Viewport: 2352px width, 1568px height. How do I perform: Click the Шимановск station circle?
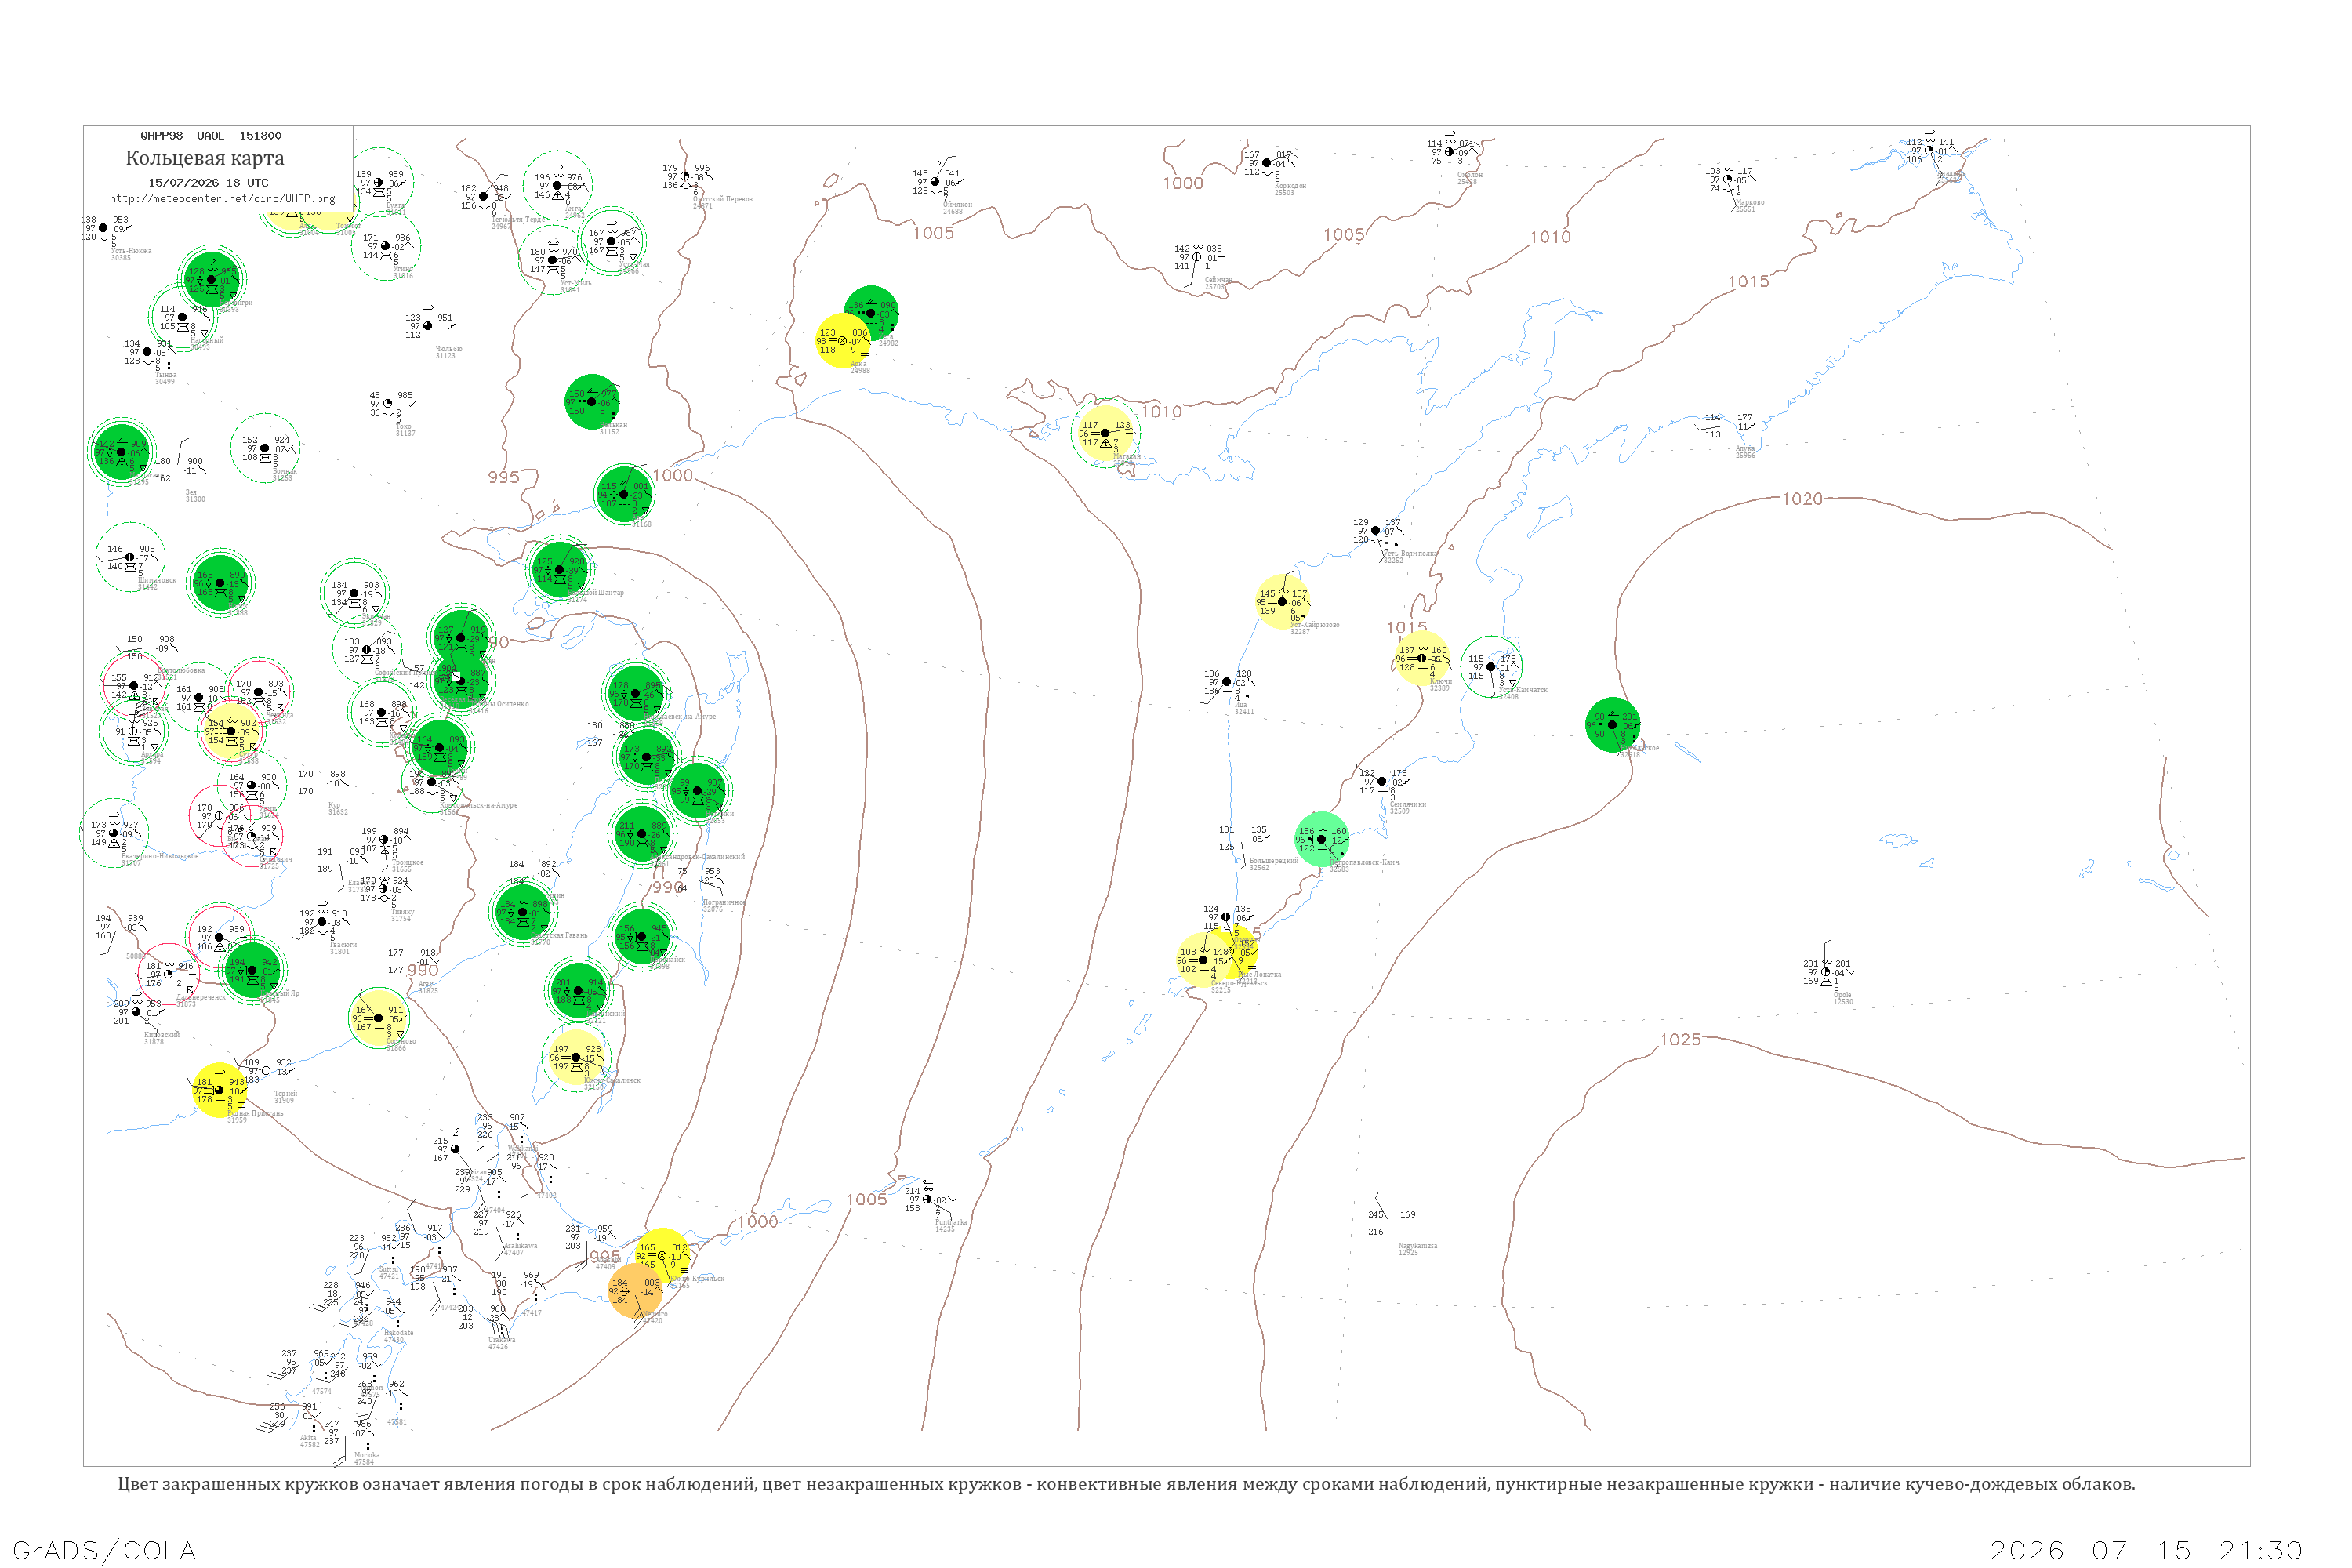[130, 557]
